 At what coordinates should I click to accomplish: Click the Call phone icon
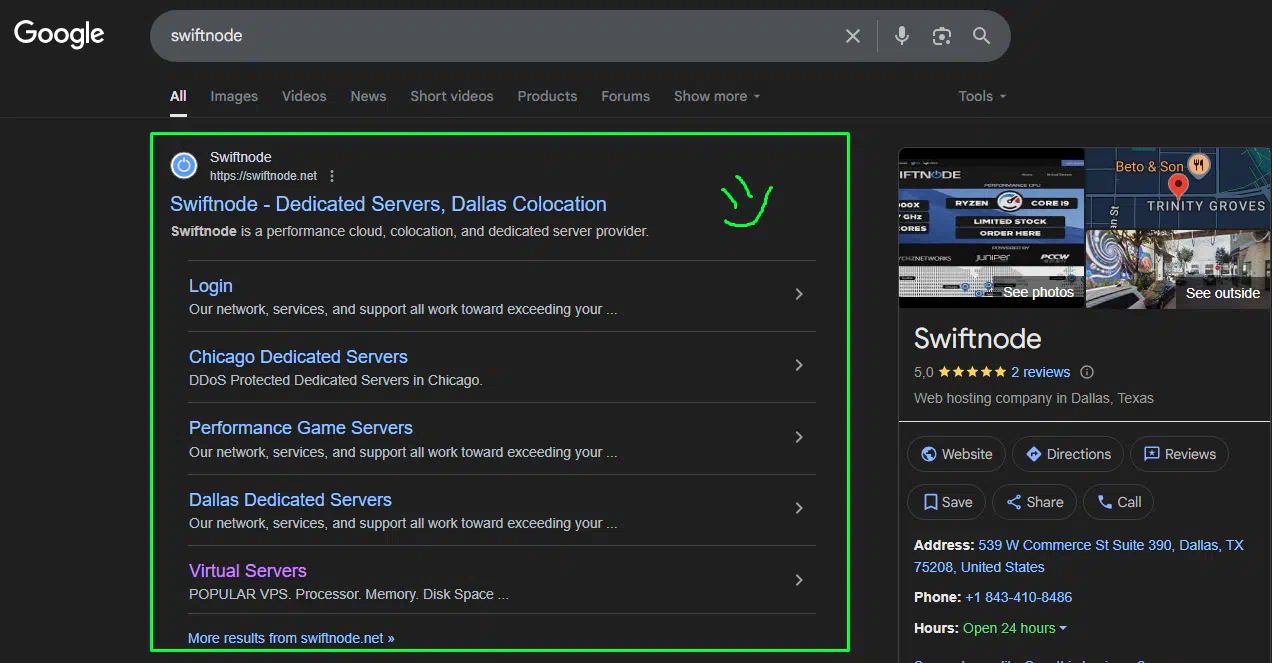(1105, 502)
